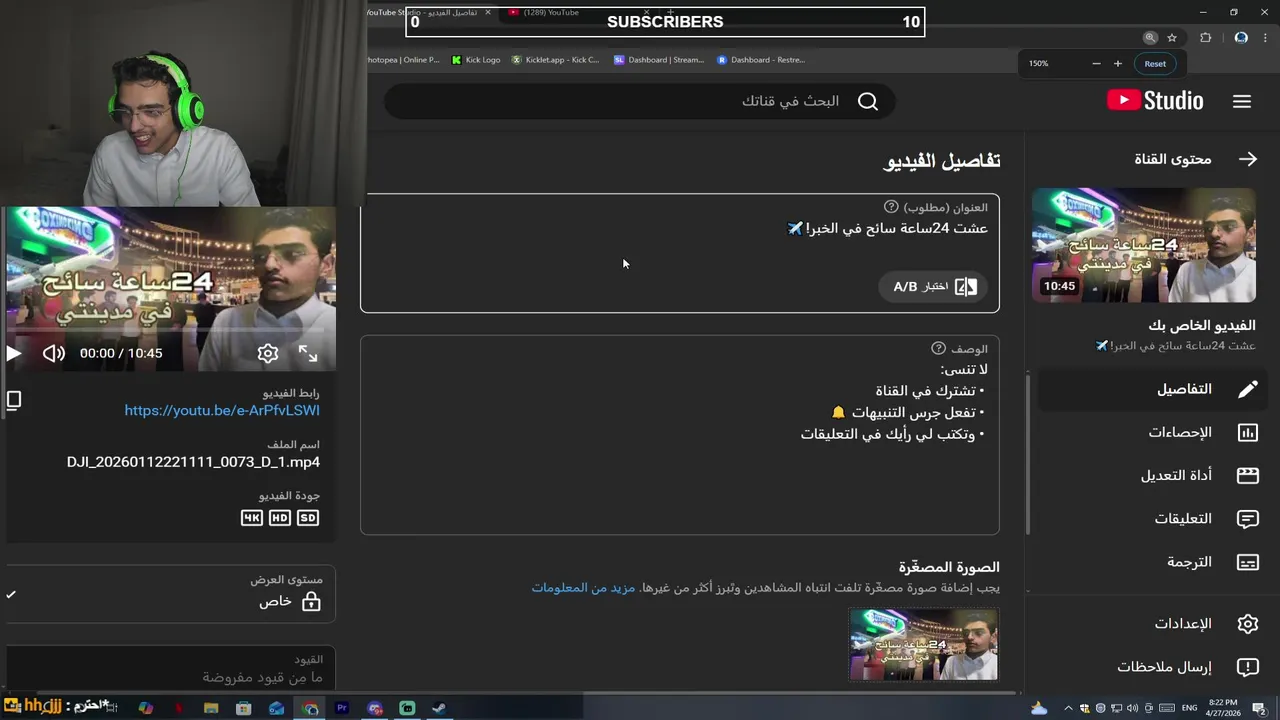
Task: Click the YouTube Studio logo
Action: click(1155, 101)
